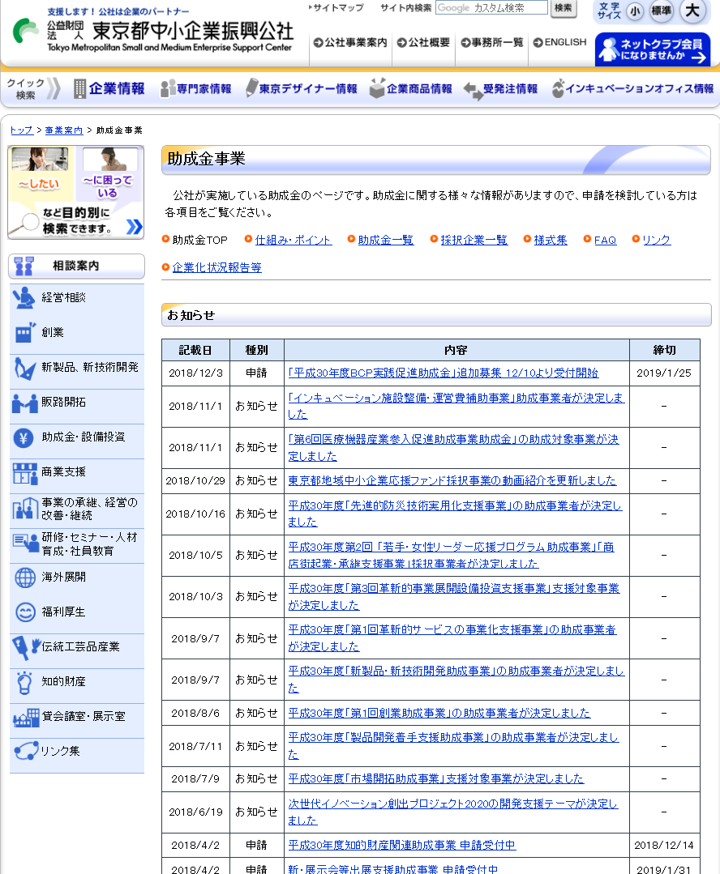Open the 東京都地域中小企業応援ファンド video notice

(452, 480)
